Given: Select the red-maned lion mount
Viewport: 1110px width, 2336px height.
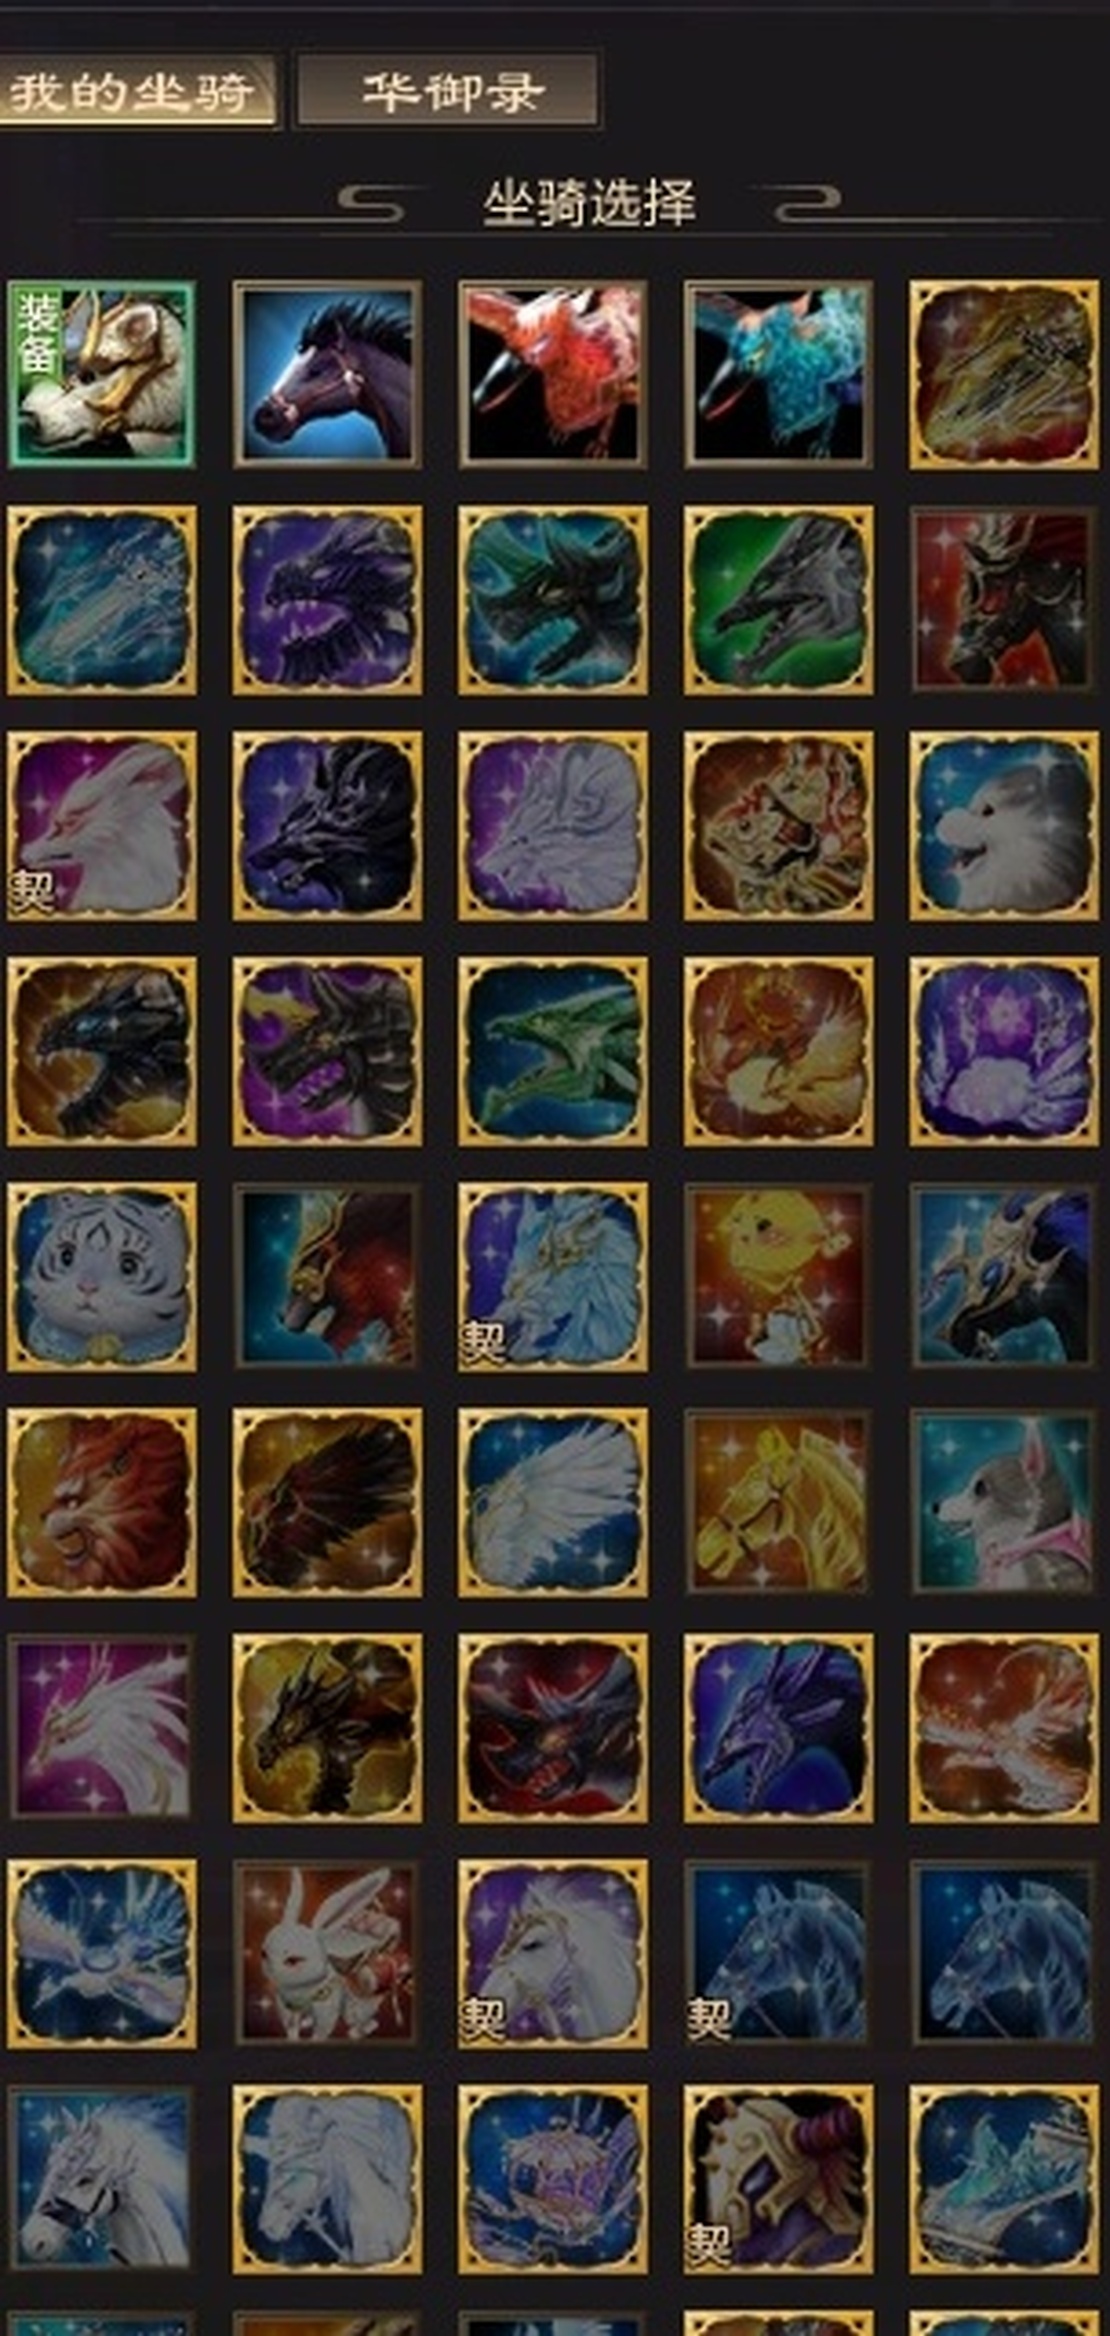Looking at the screenshot, I should pos(101,1502).
